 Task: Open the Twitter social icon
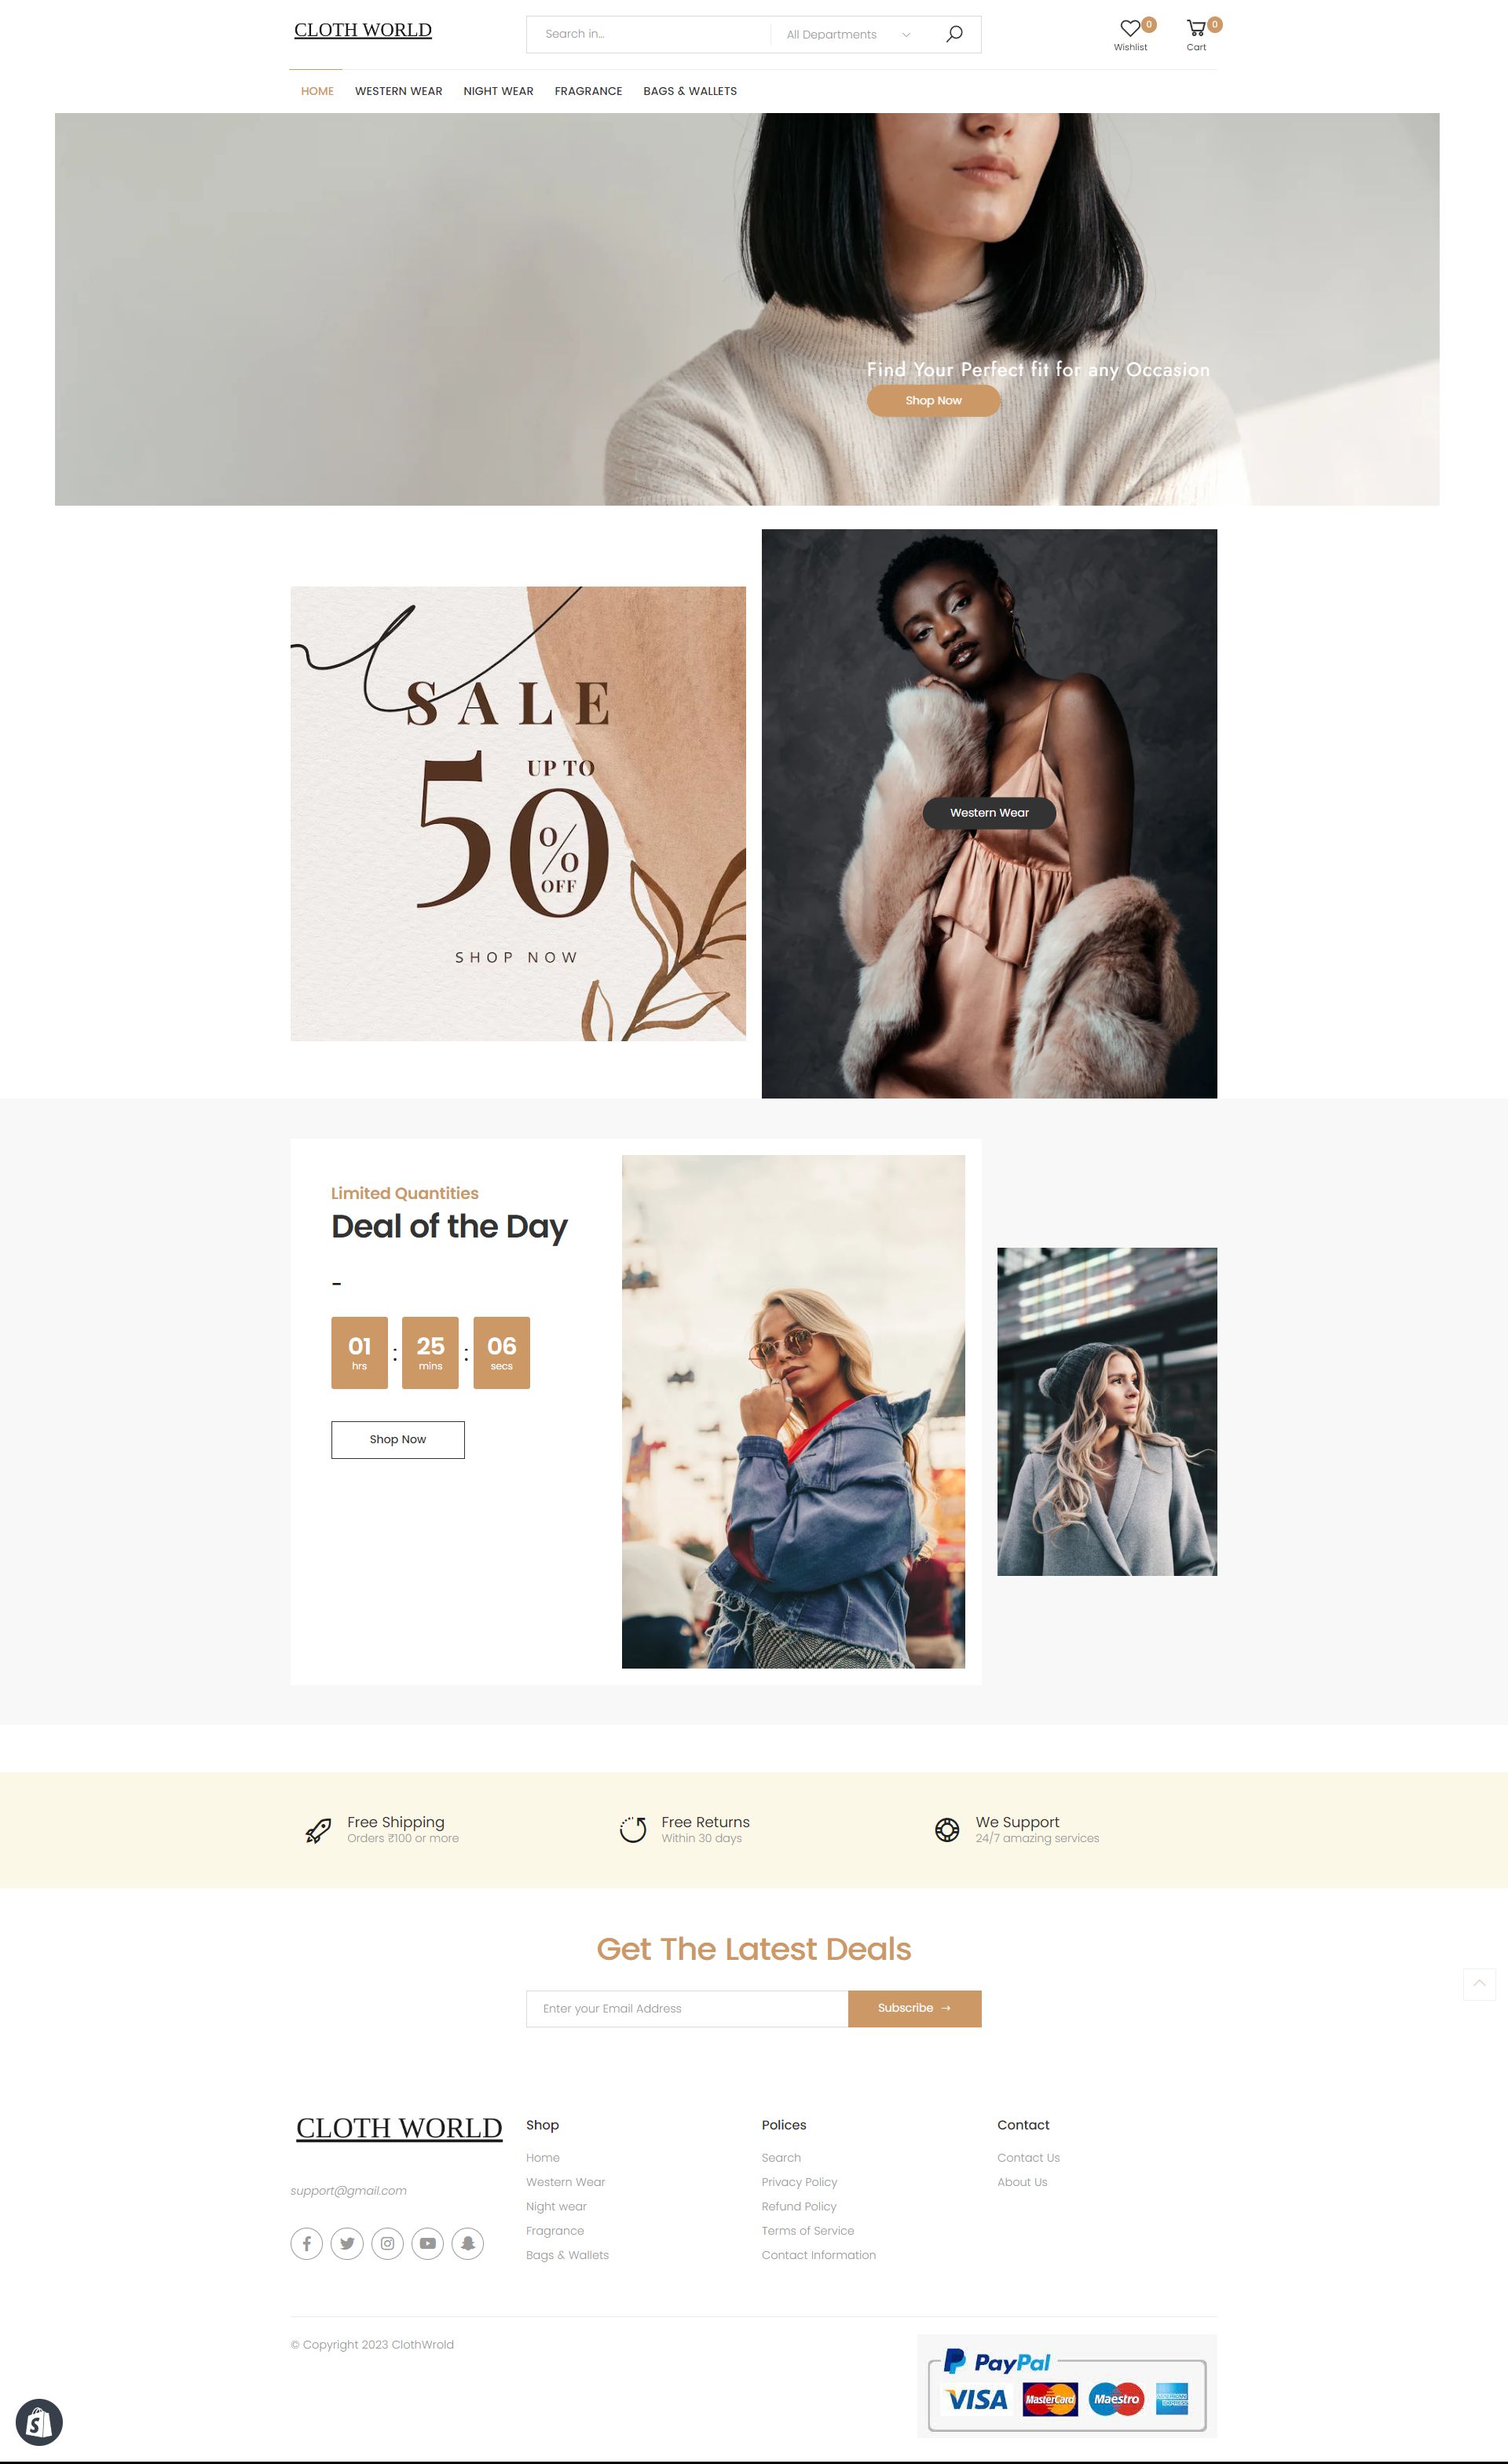tap(347, 2243)
